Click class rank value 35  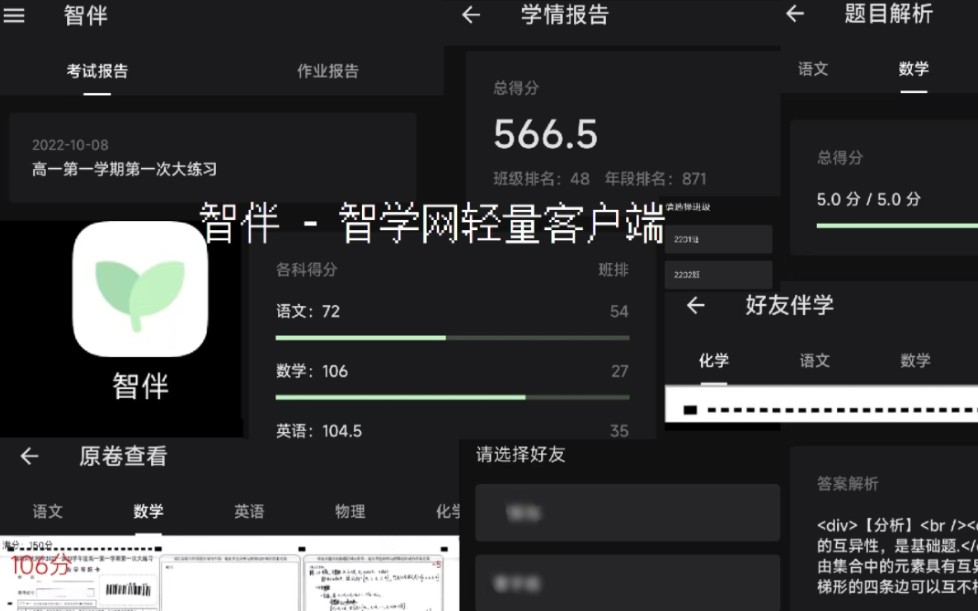(619, 431)
